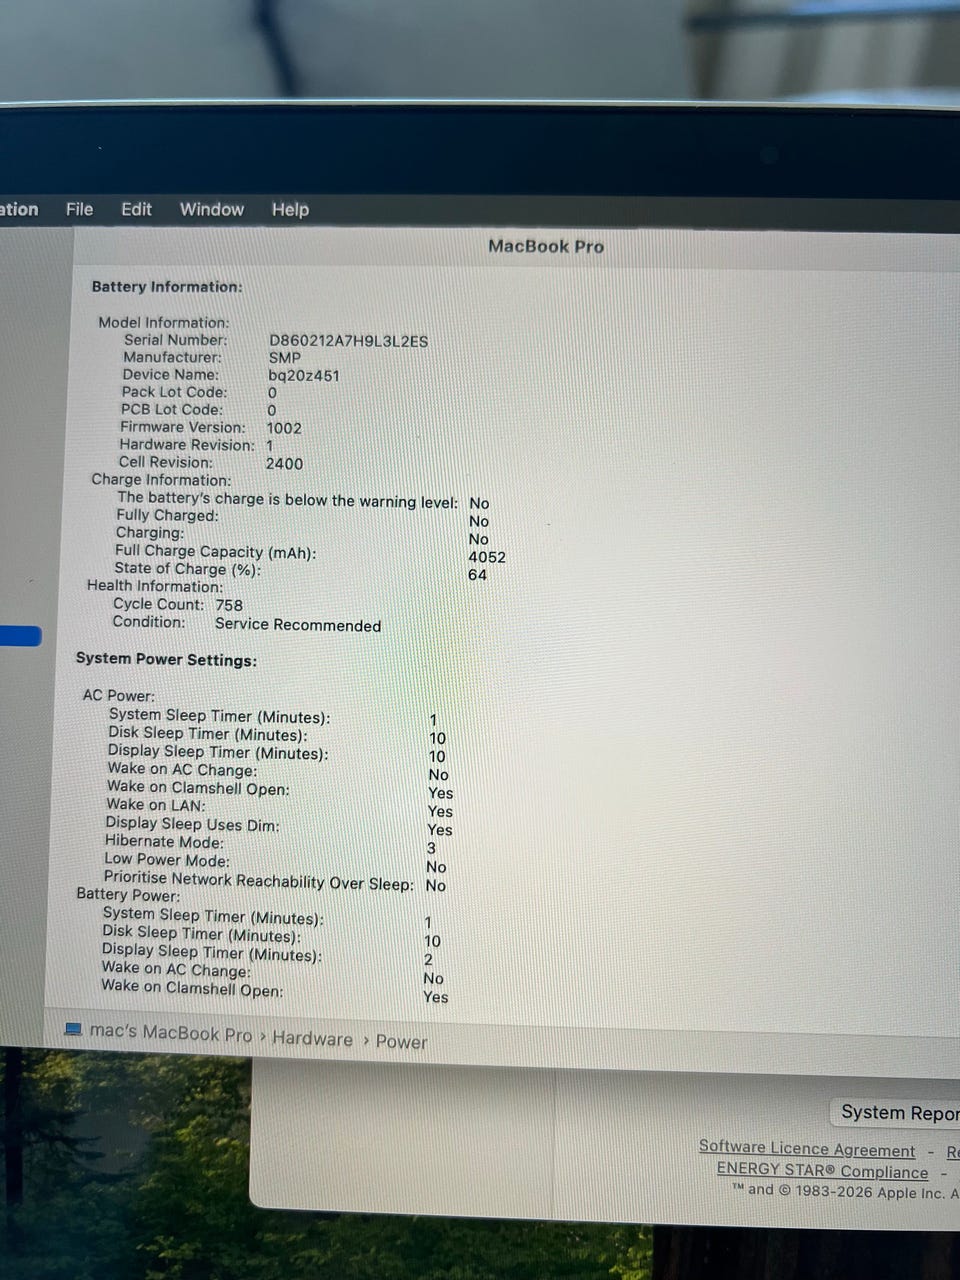
Task: Open the Edit menu
Action: (x=136, y=209)
